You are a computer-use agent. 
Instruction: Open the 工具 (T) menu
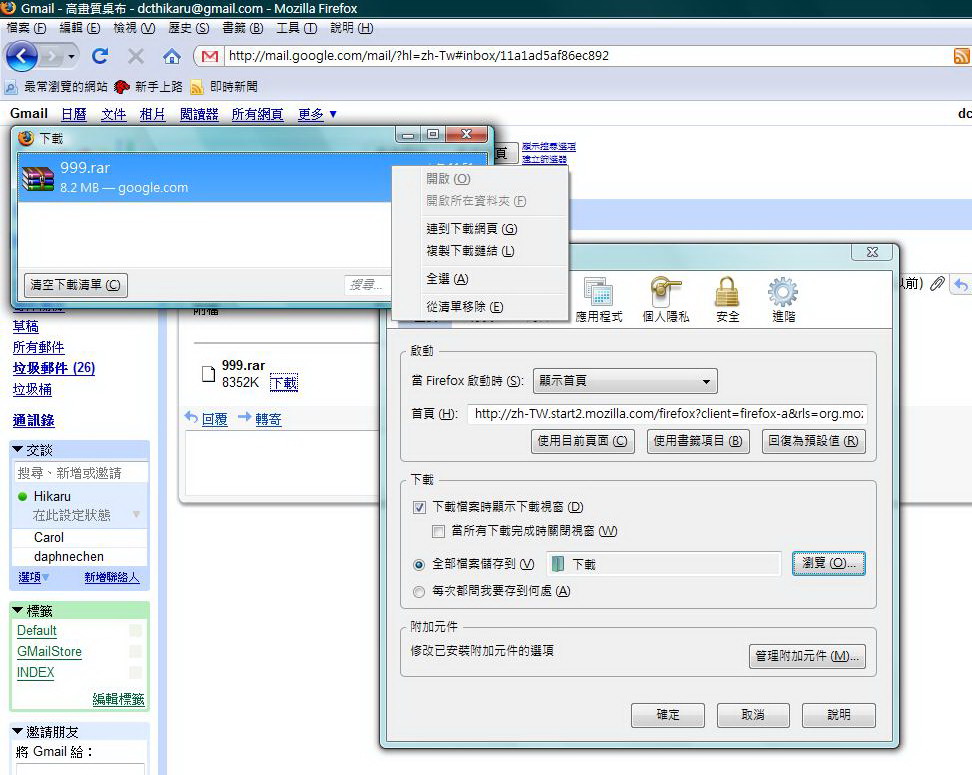coord(296,28)
